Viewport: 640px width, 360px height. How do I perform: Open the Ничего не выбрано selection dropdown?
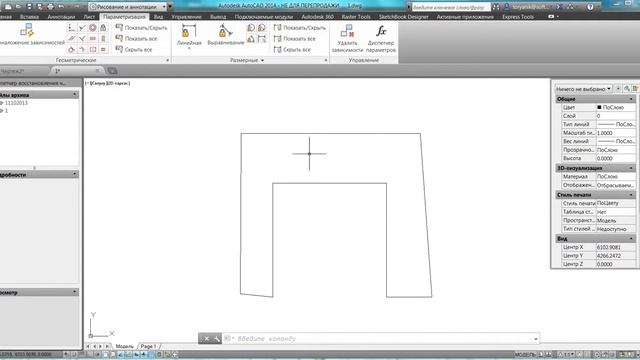point(583,89)
